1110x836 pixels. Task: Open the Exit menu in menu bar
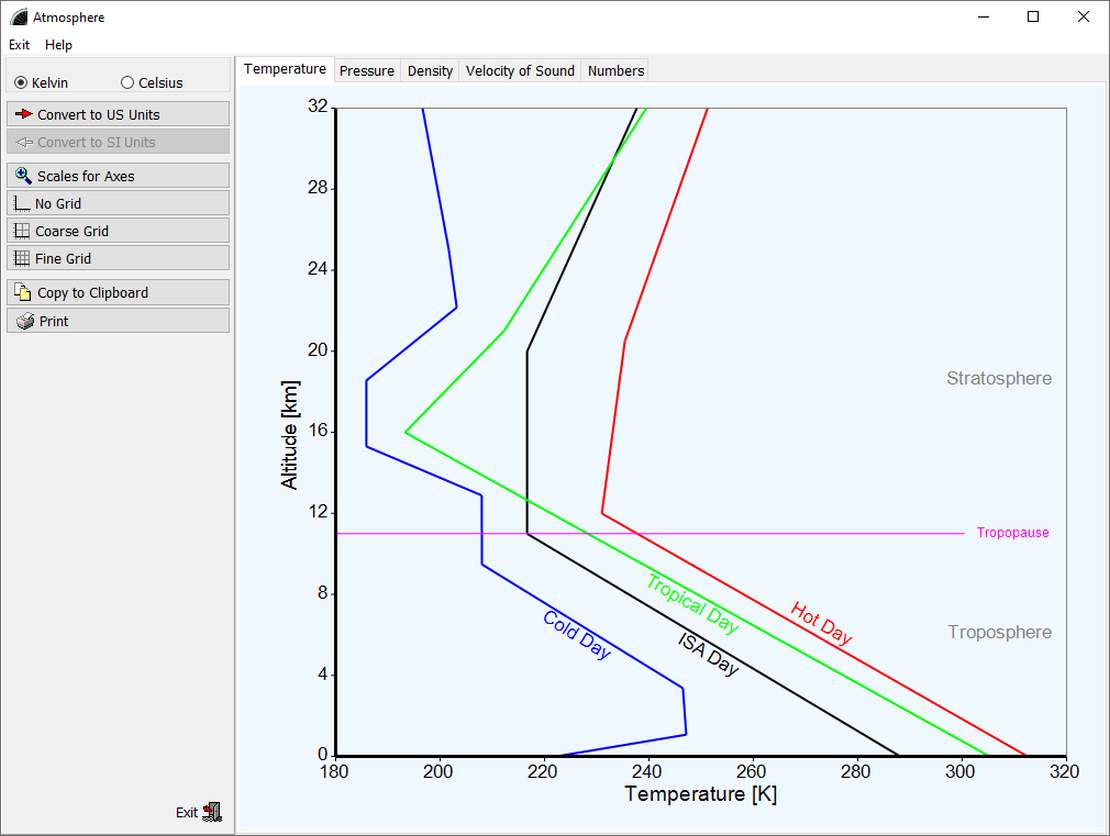click(19, 45)
